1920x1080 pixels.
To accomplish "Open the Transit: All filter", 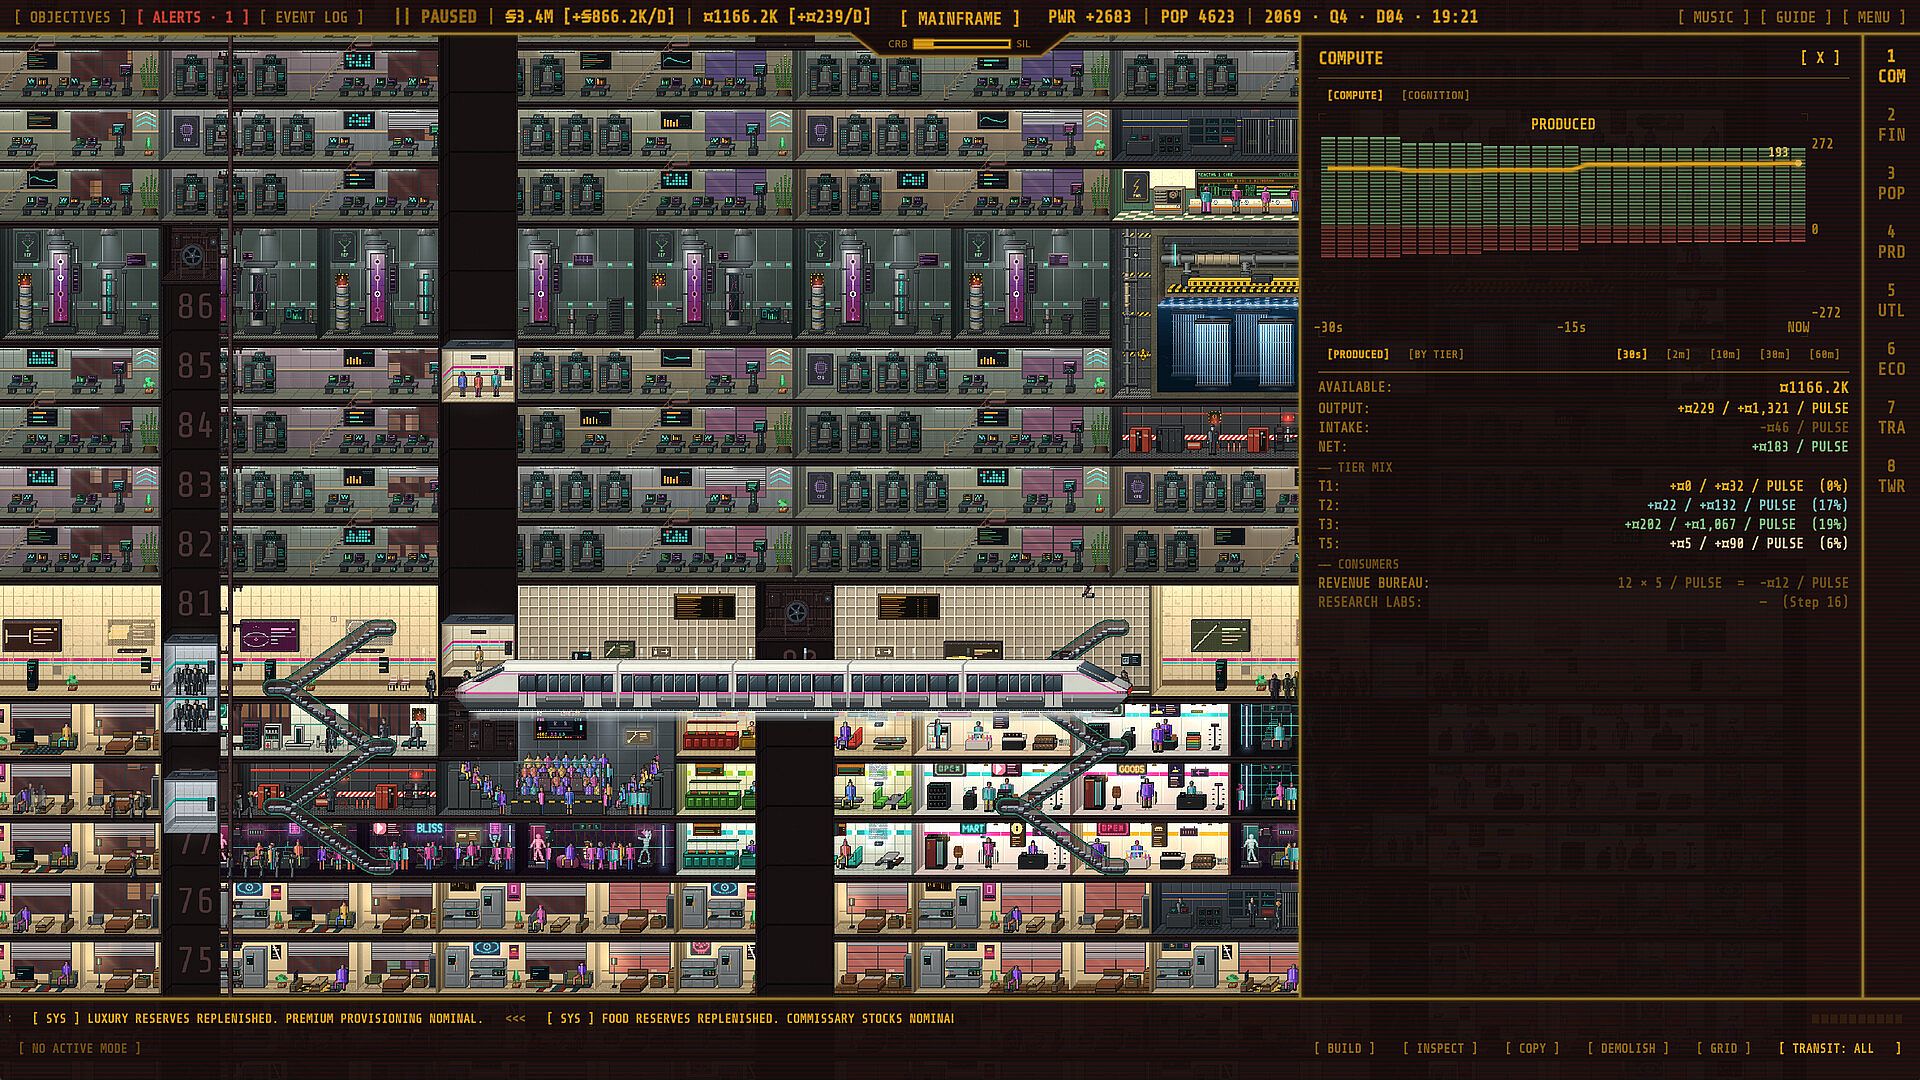I will pos(1839,1048).
